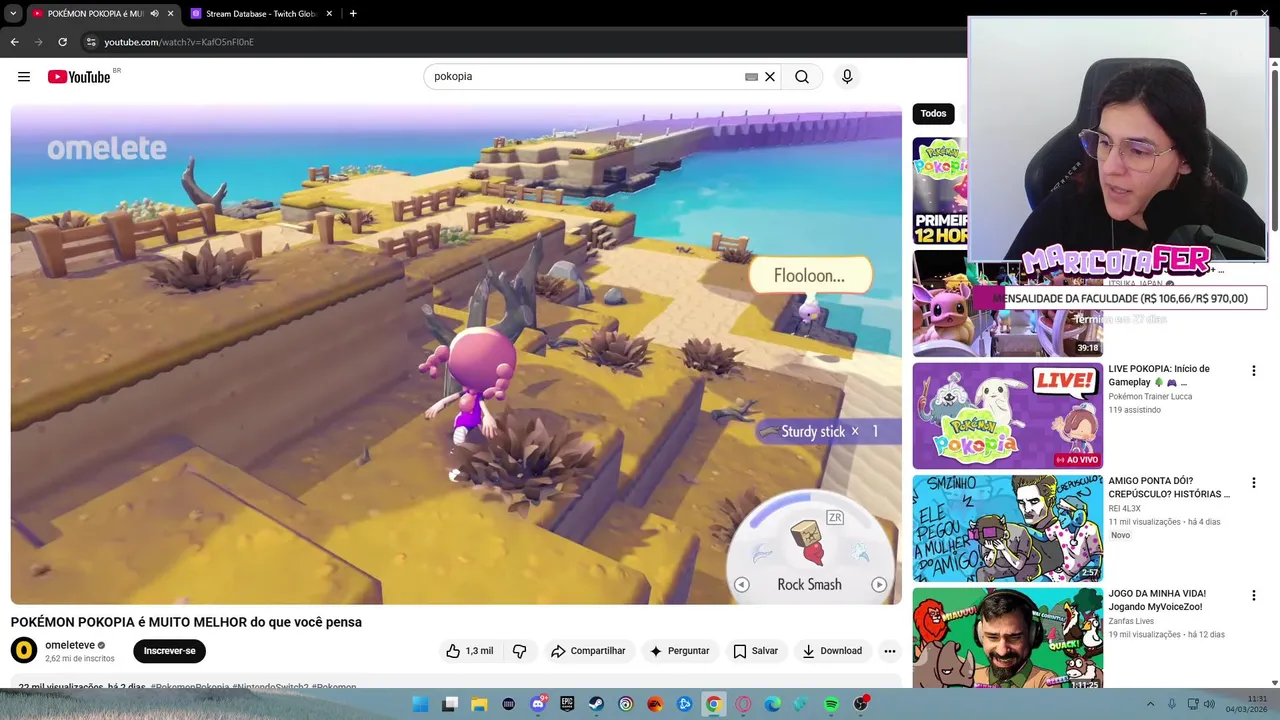This screenshot has width=1280, height=720.
Task: Click the video title text
Action: click(x=186, y=622)
